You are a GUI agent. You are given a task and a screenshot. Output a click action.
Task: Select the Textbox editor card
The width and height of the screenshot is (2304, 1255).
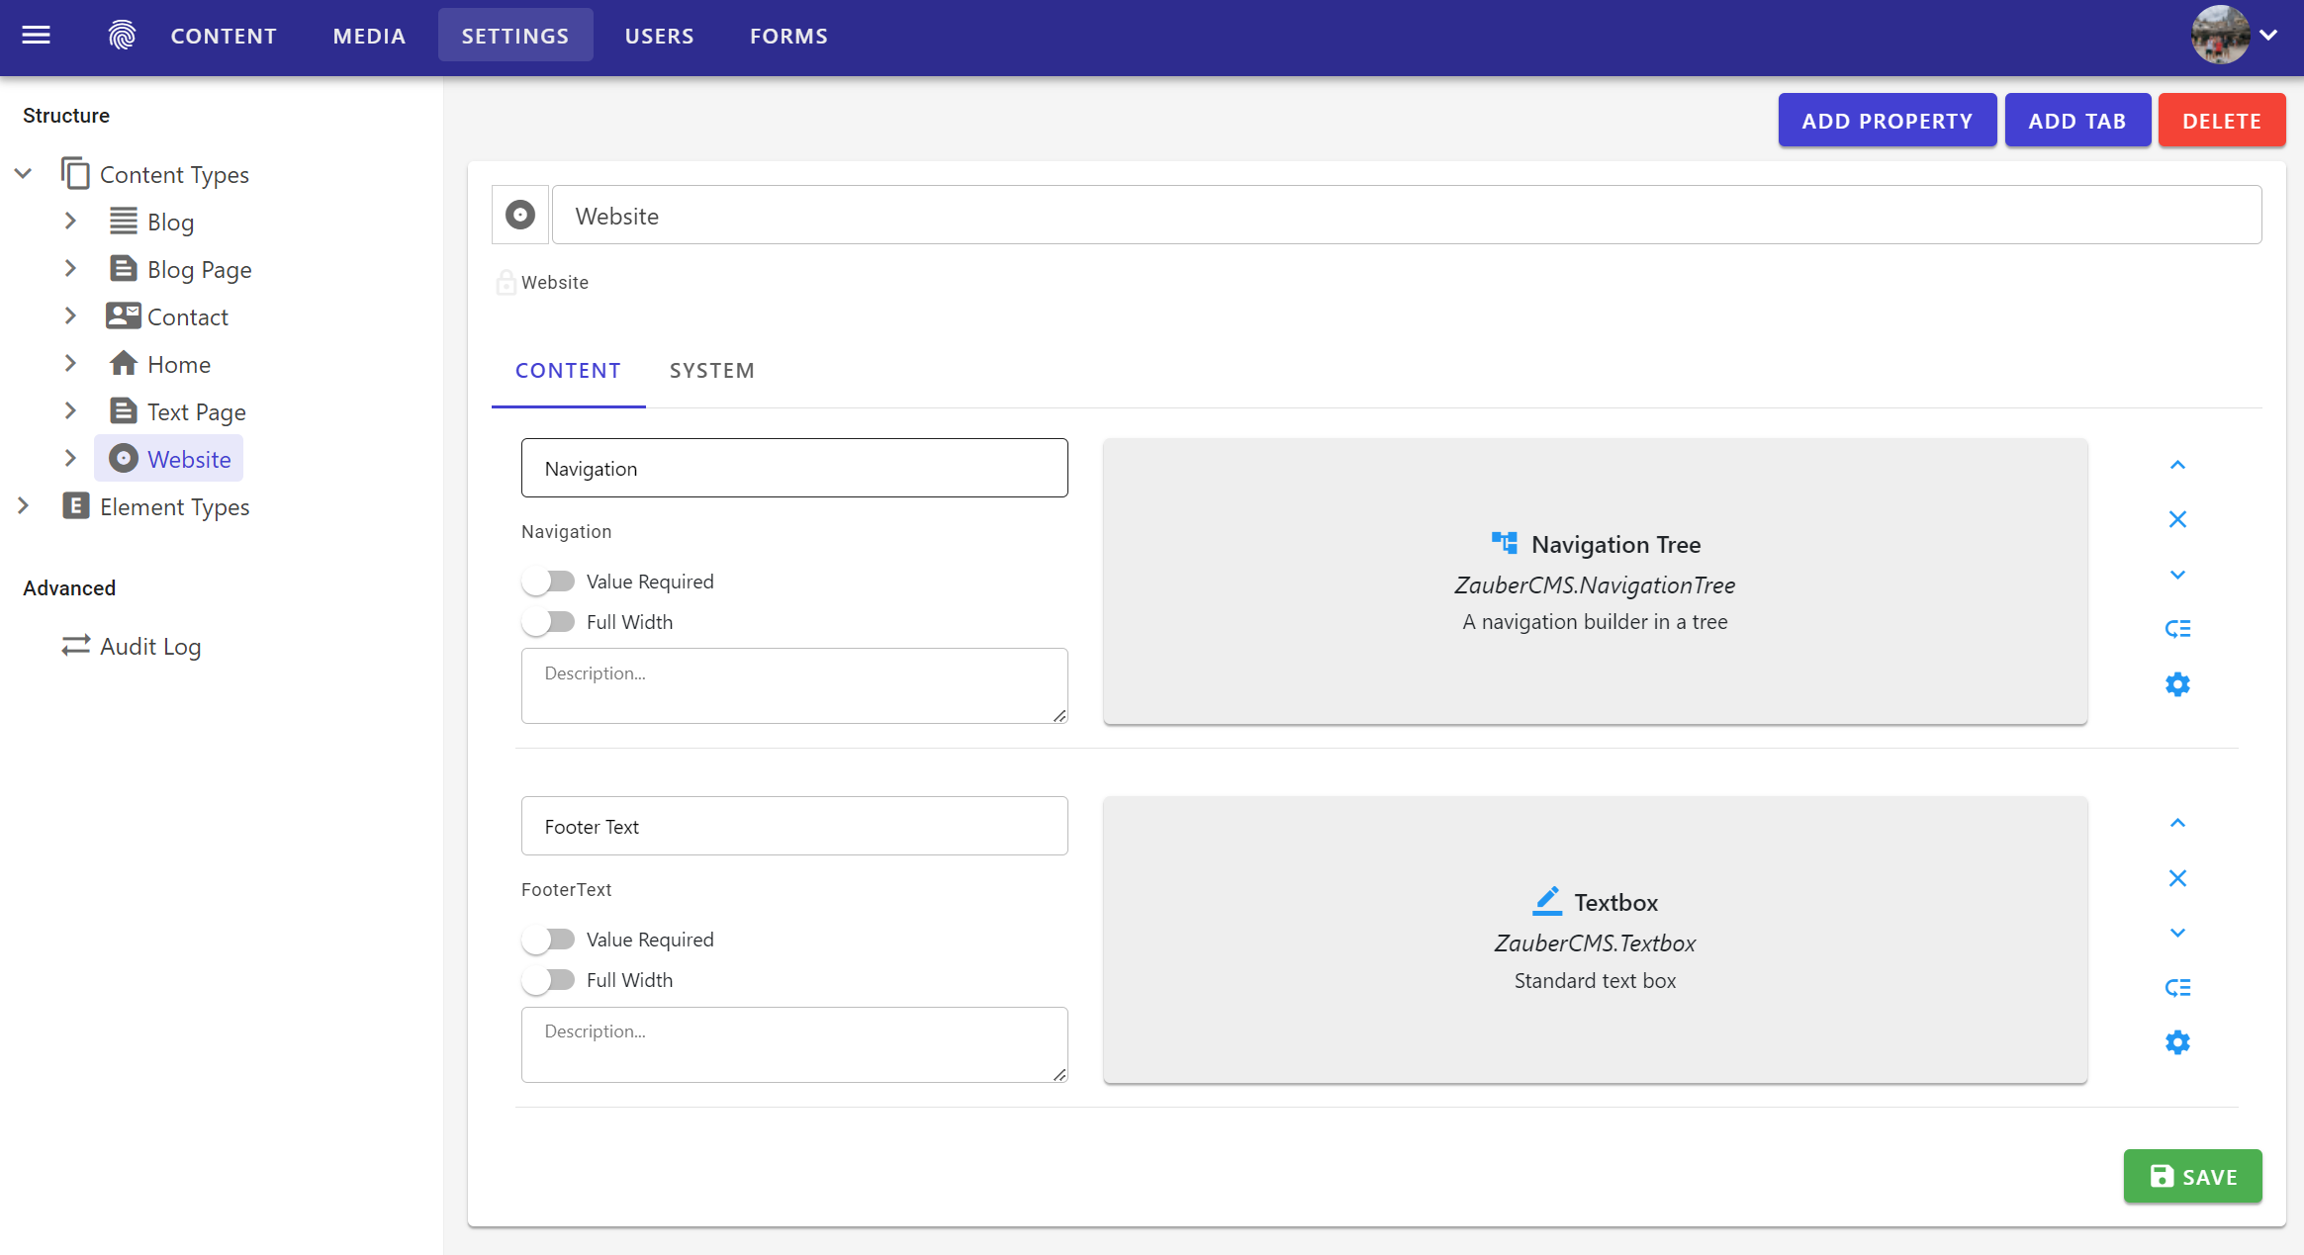[x=1594, y=940]
